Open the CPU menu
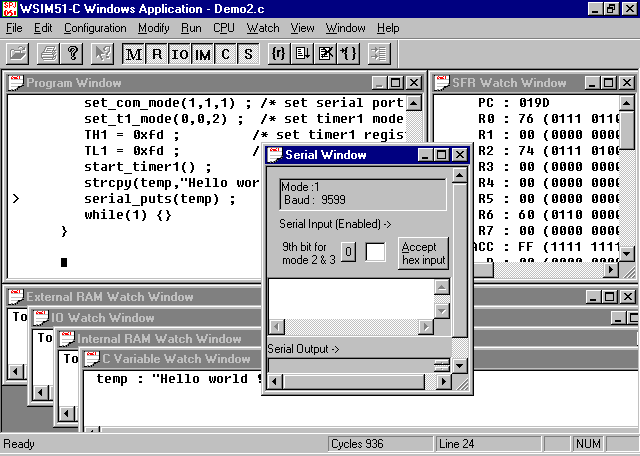This screenshot has height=456, width=640. [224, 28]
